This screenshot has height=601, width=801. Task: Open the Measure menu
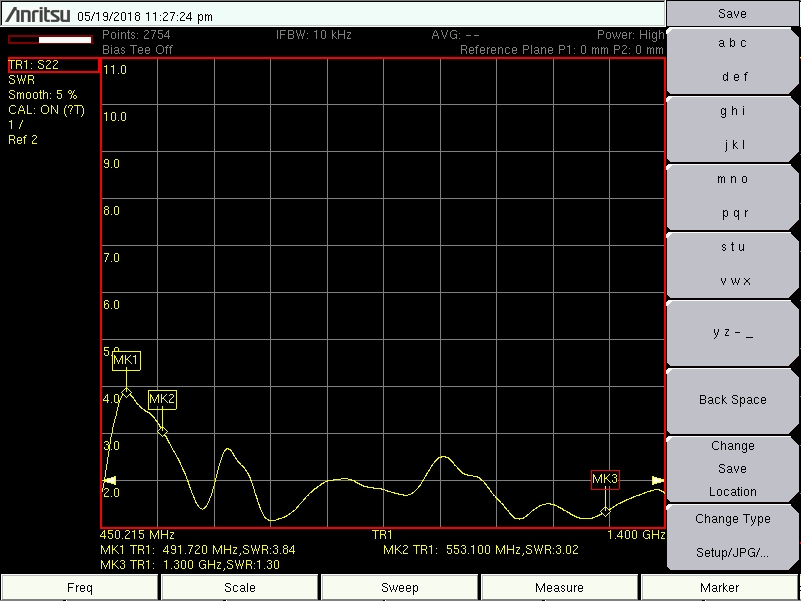(x=560, y=588)
